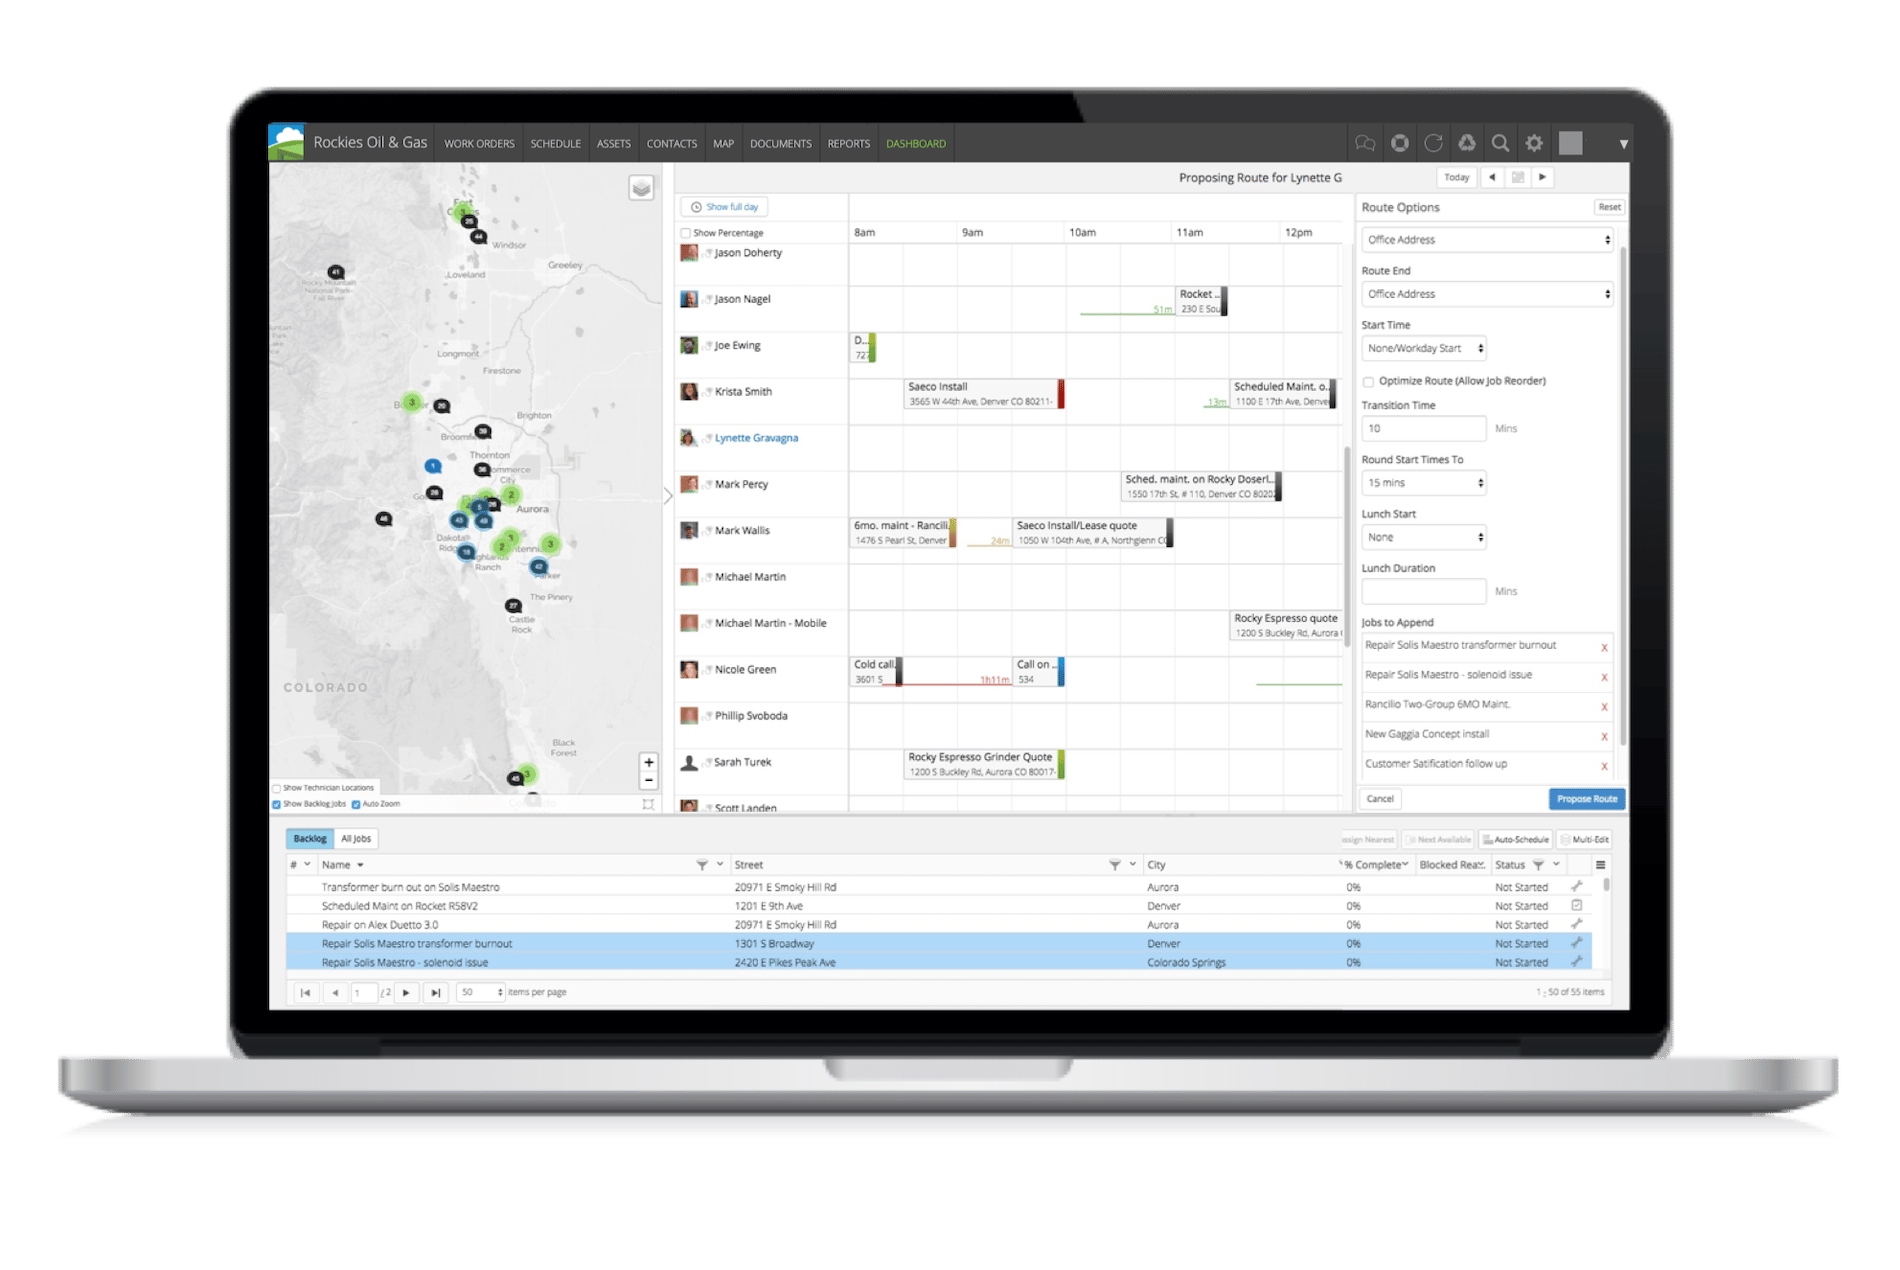Disable the Show Backlog Jobs checkbox
The height and width of the screenshot is (1270, 1900).
(277, 803)
